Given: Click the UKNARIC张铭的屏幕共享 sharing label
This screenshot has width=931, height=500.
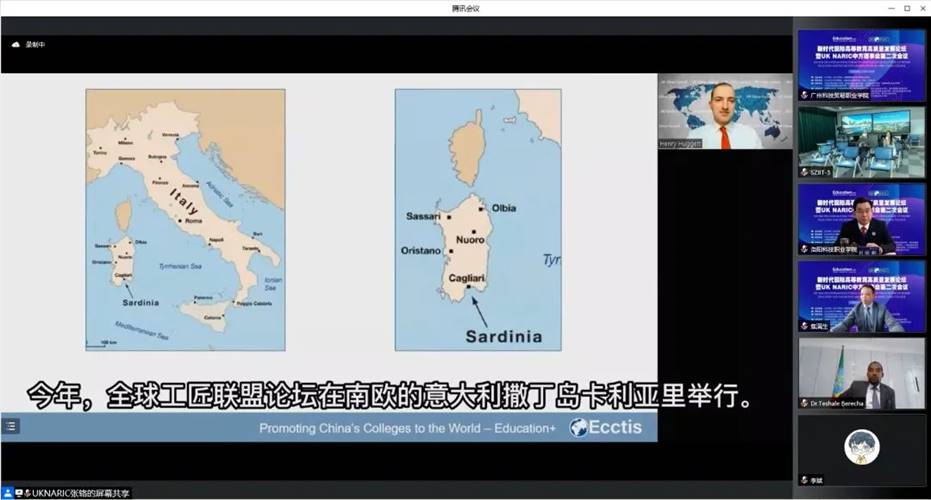Looking at the screenshot, I should pyautogui.click(x=80, y=493).
